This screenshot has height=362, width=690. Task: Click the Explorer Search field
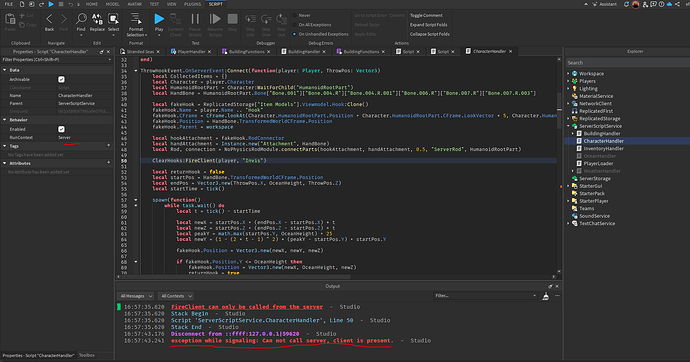click(628, 63)
